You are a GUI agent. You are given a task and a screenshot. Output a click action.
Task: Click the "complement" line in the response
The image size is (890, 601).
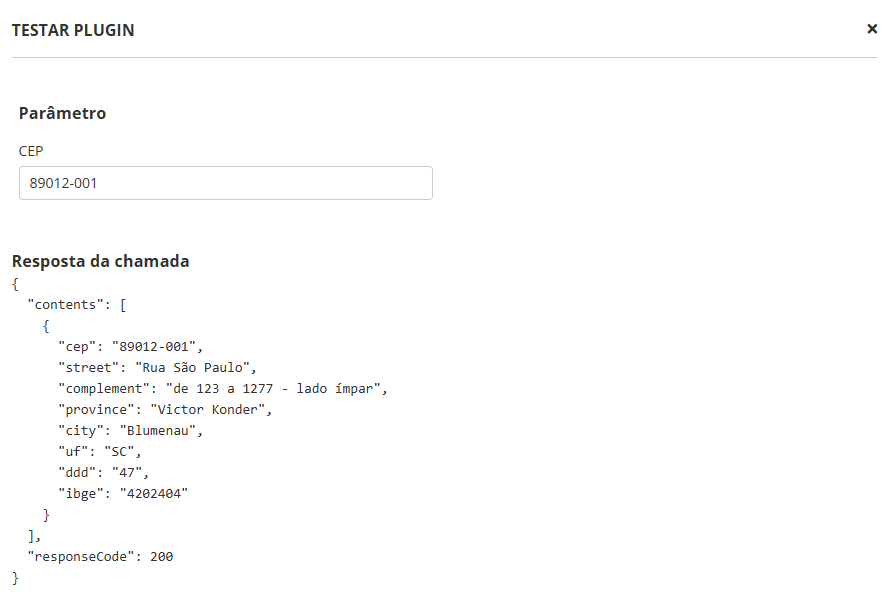[222, 388]
